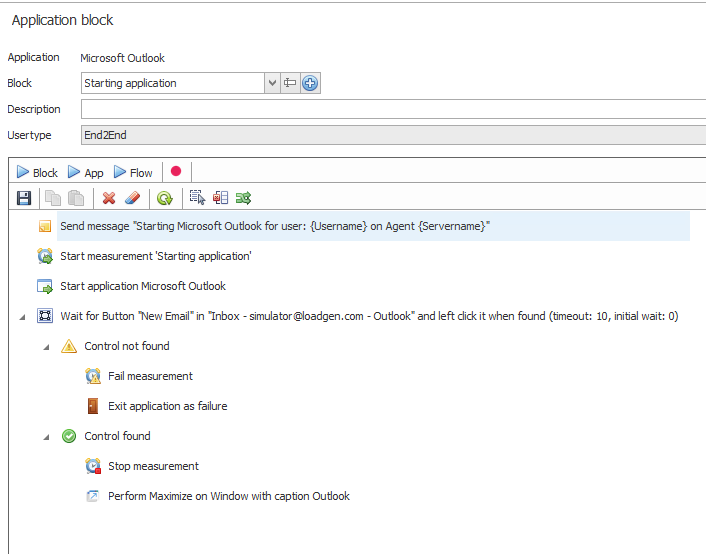Click the Usertype label
This screenshot has height=554, width=706.
(x=29, y=135)
